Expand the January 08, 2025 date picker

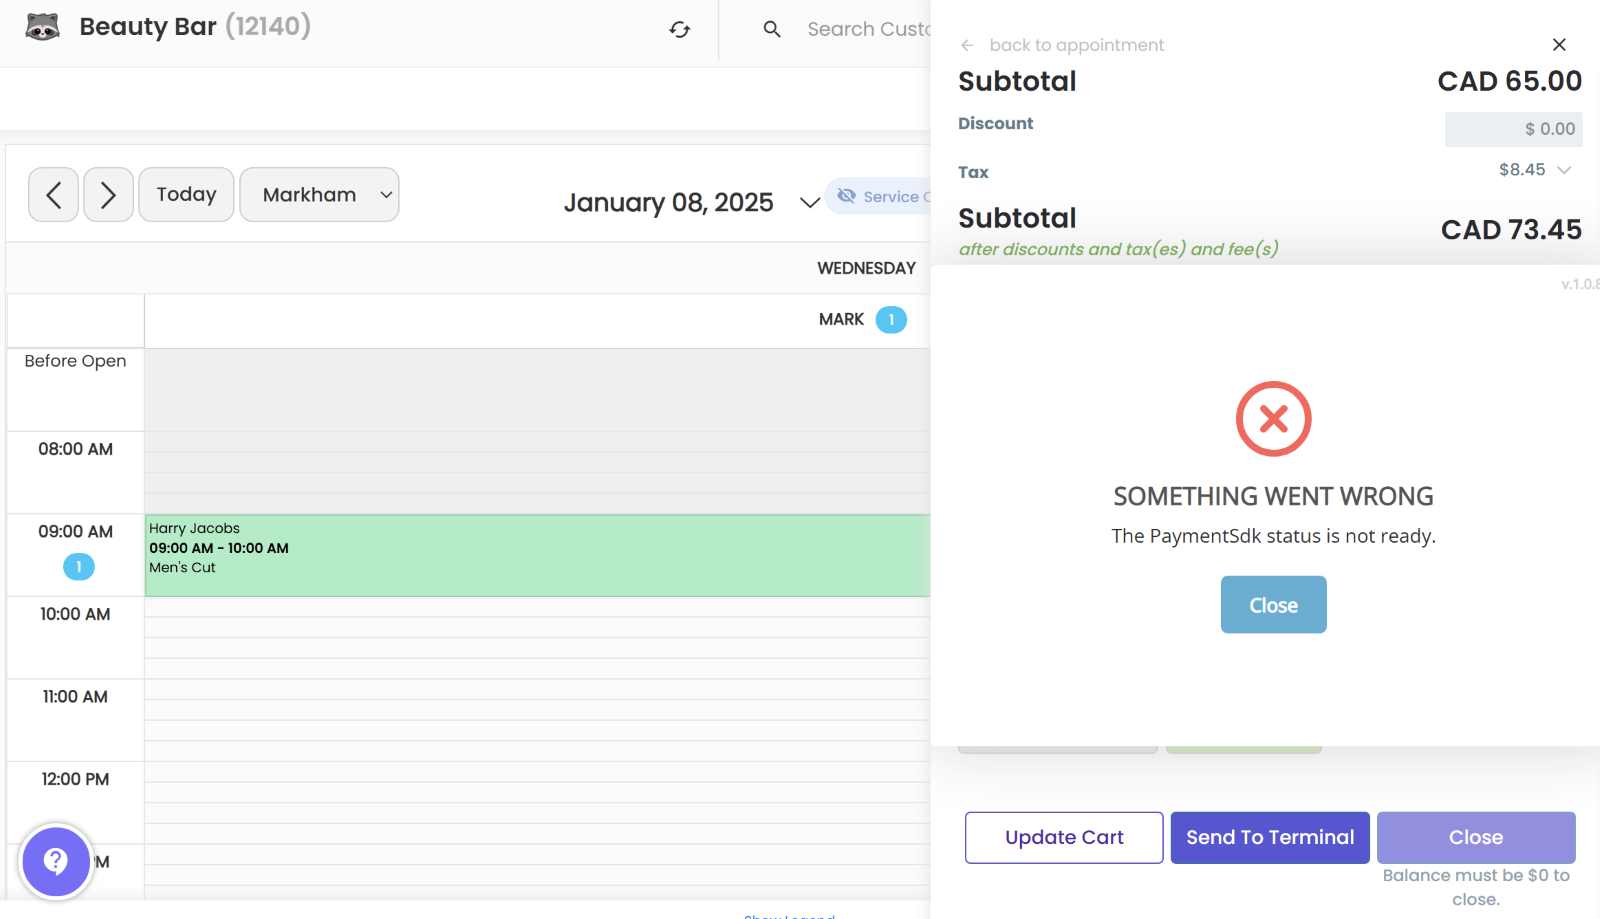pos(809,203)
